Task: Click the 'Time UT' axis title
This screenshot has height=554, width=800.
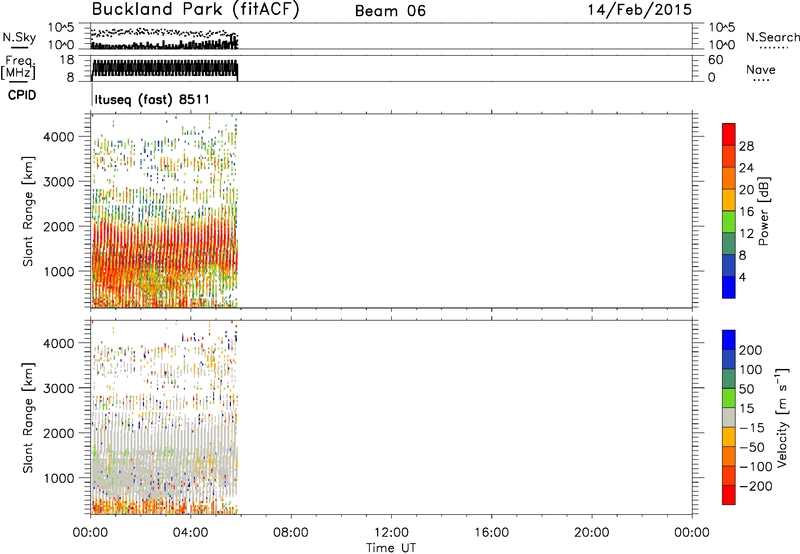Action: pos(391,548)
